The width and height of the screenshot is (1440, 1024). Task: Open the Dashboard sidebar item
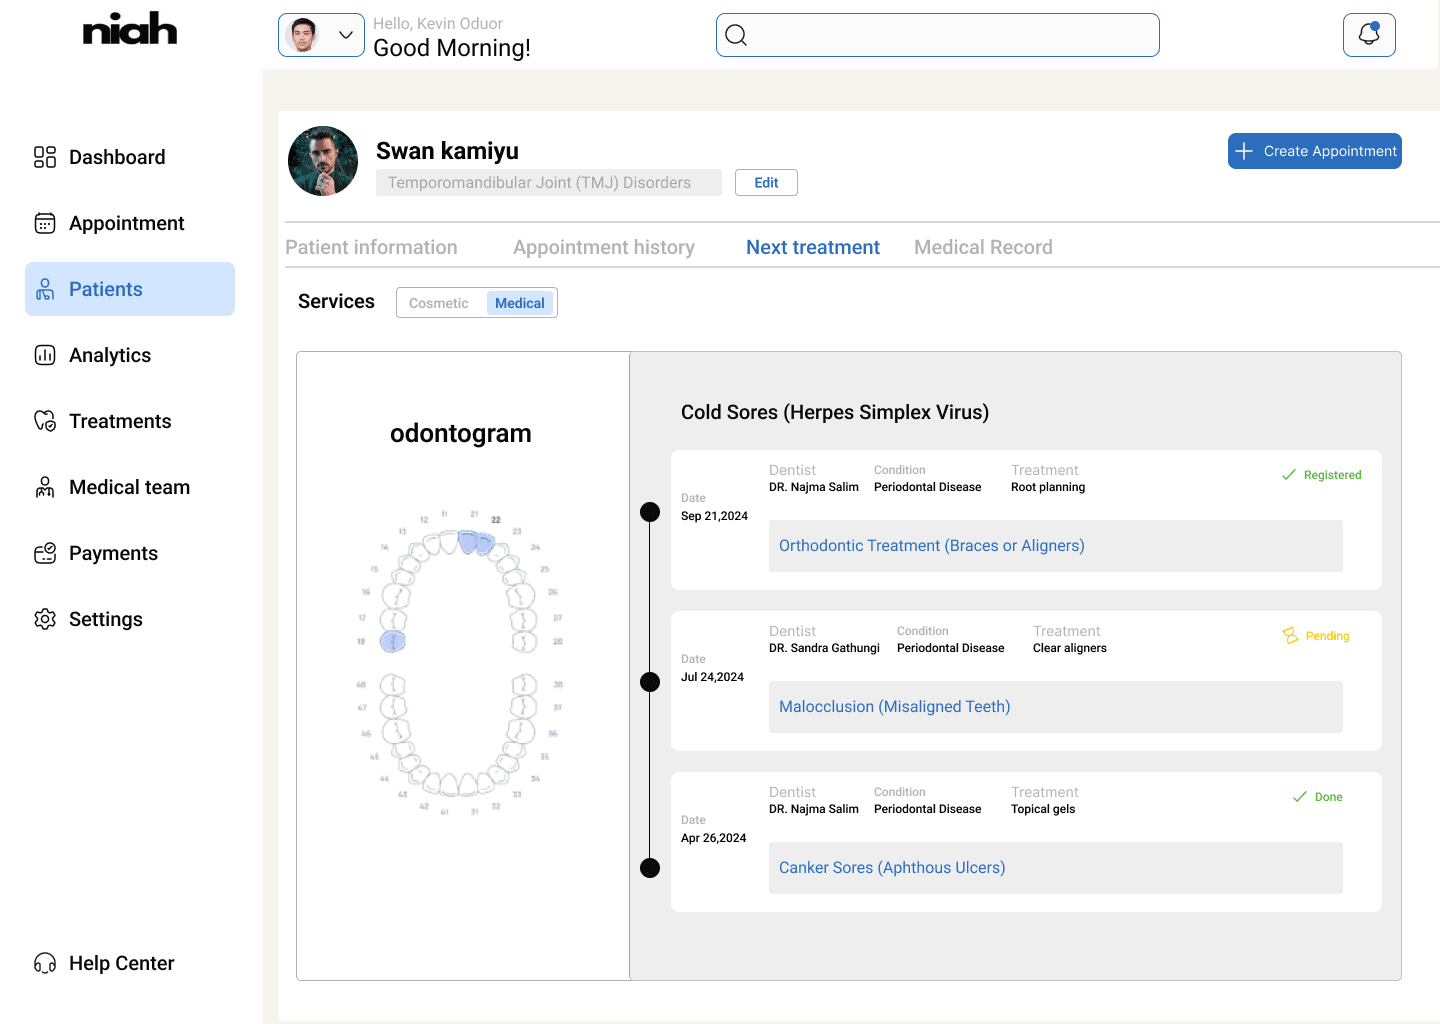point(100,157)
